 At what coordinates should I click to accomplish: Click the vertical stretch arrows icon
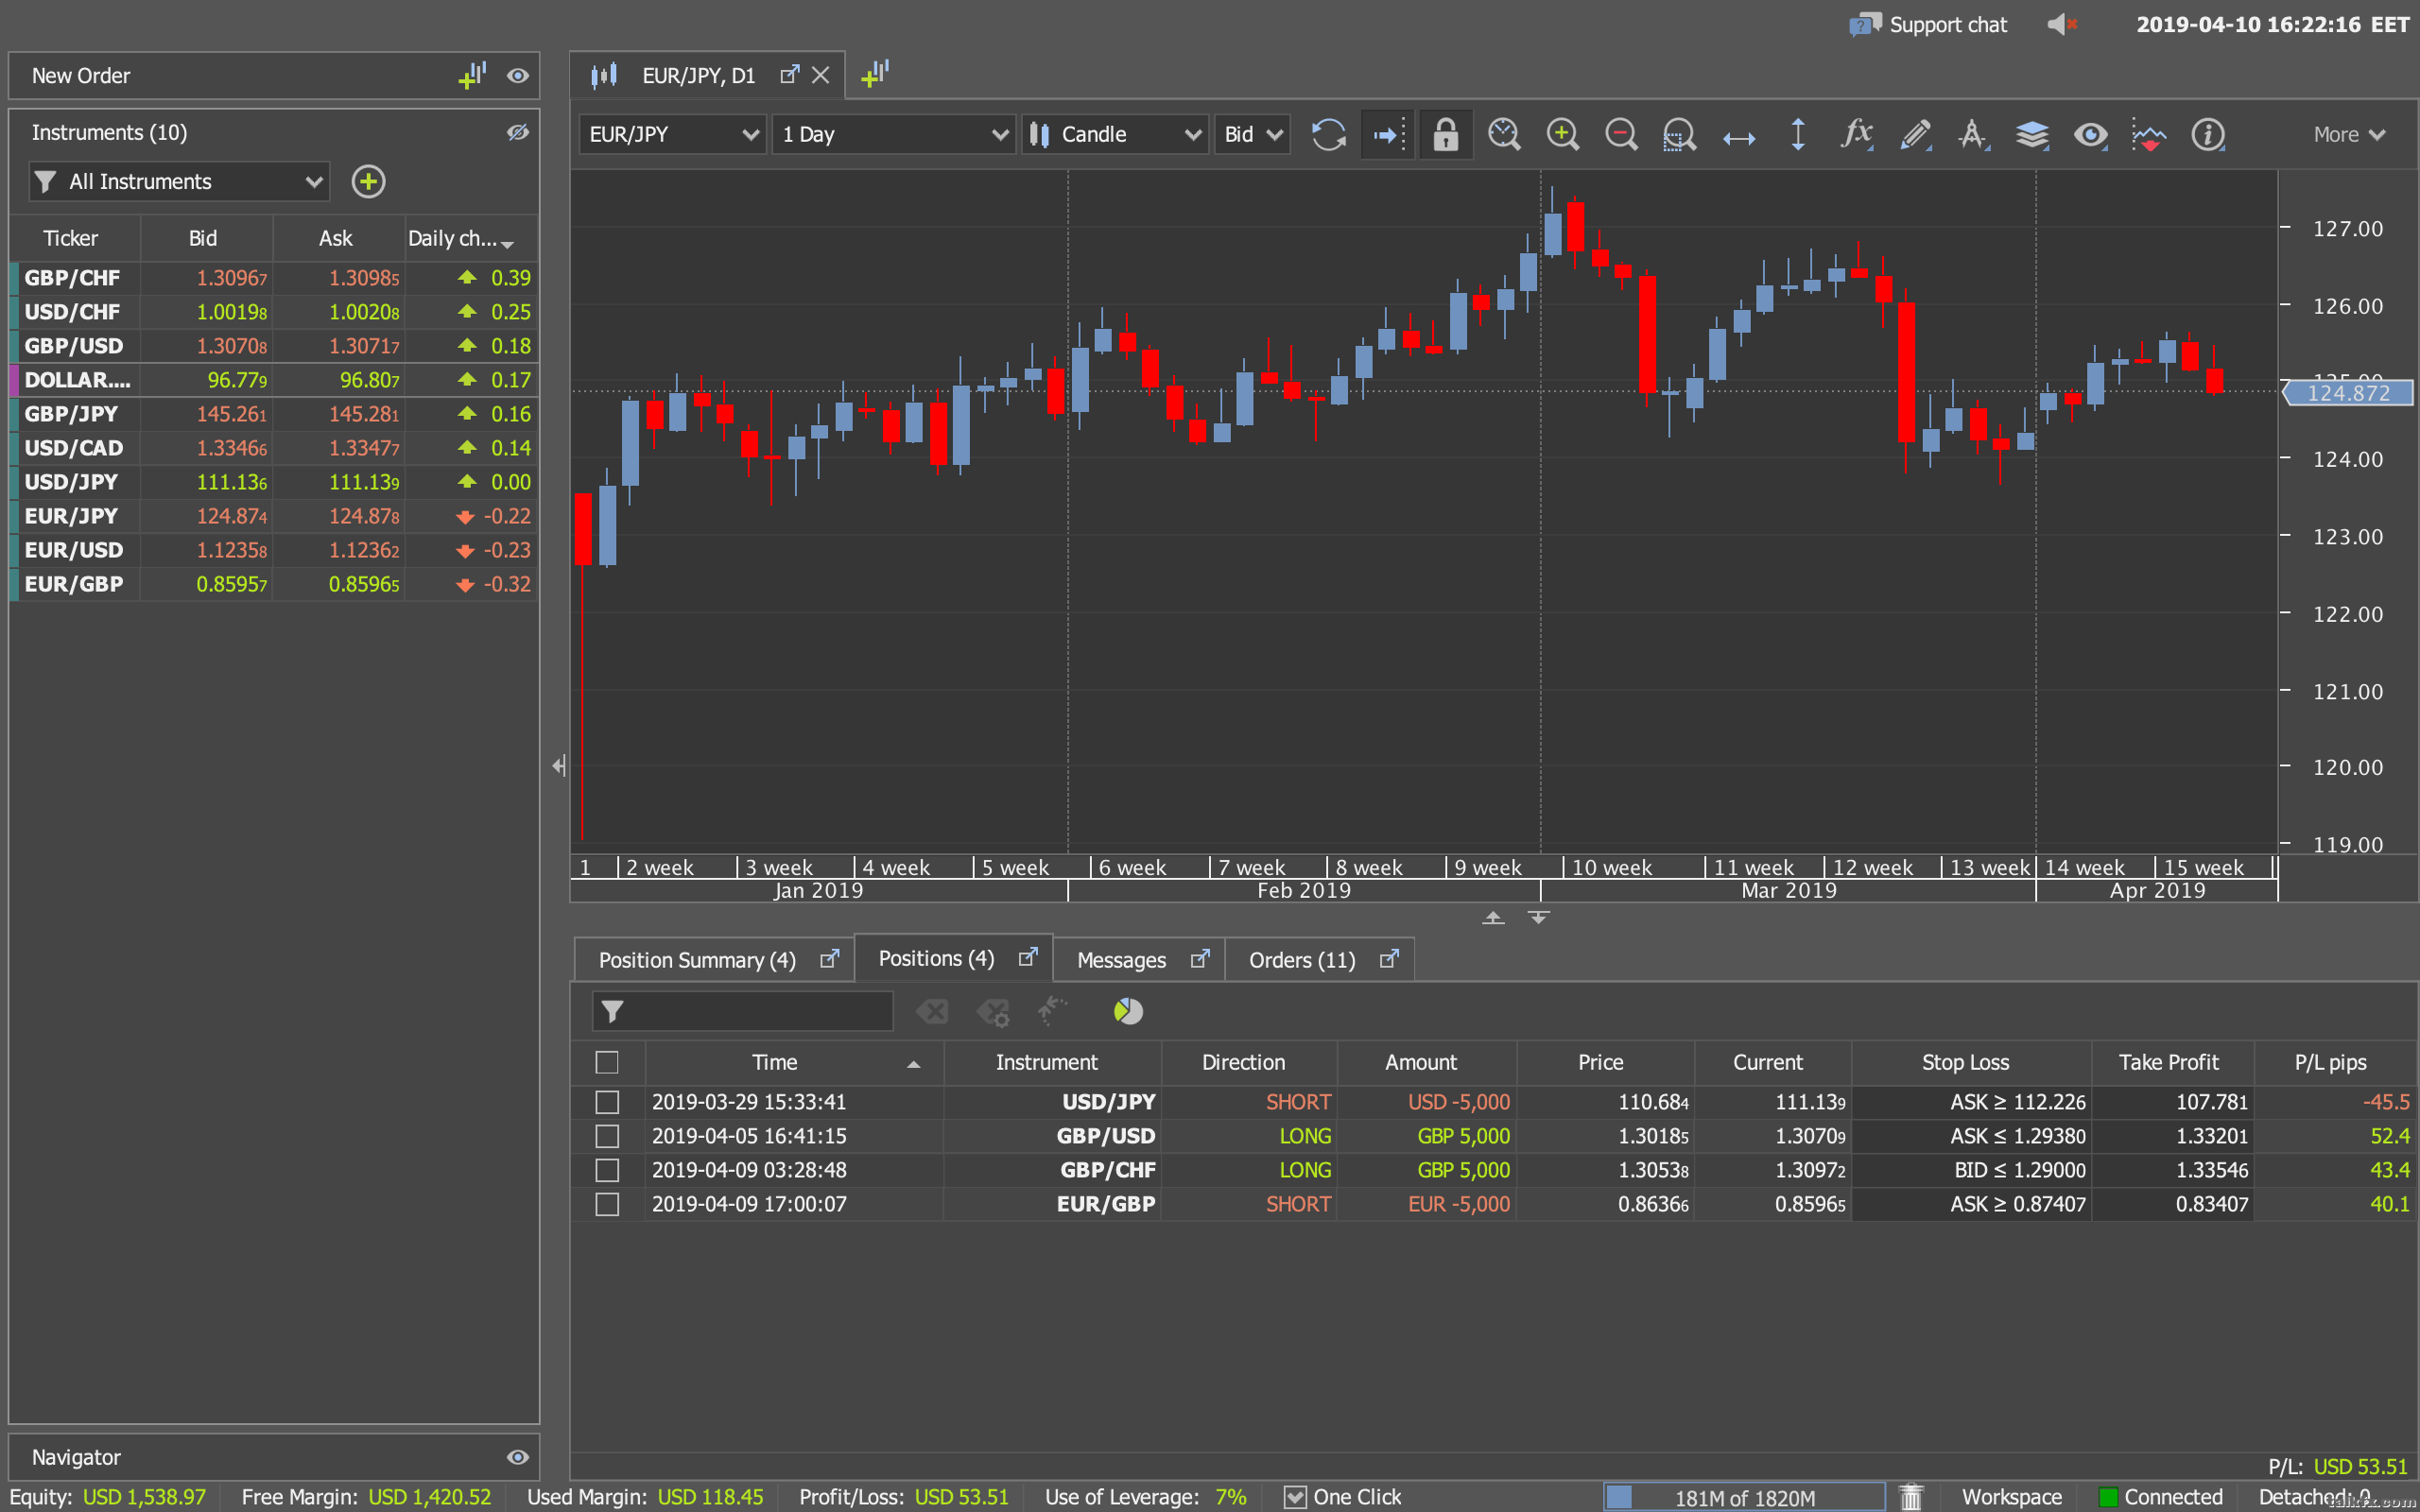(x=1797, y=134)
